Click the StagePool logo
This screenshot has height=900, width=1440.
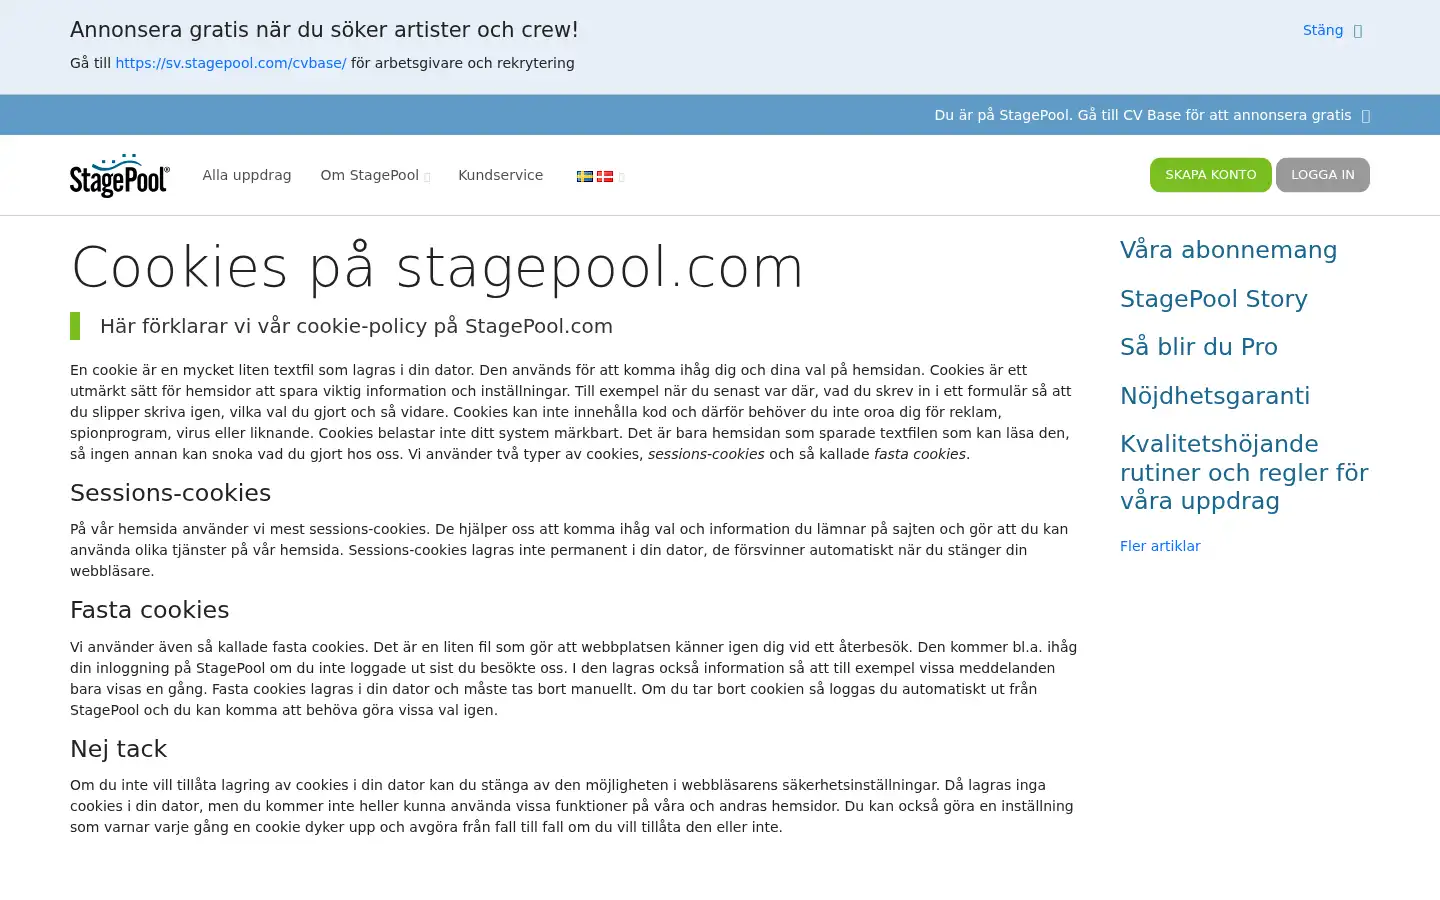[x=120, y=175]
